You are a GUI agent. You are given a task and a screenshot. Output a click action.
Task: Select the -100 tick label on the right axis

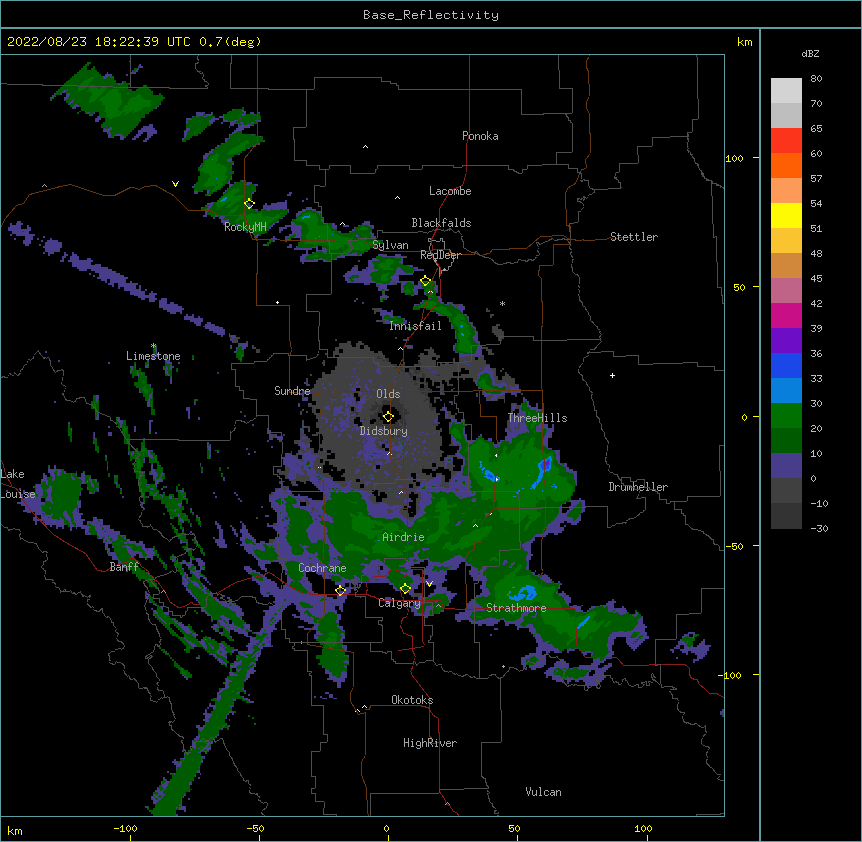(731, 675)
